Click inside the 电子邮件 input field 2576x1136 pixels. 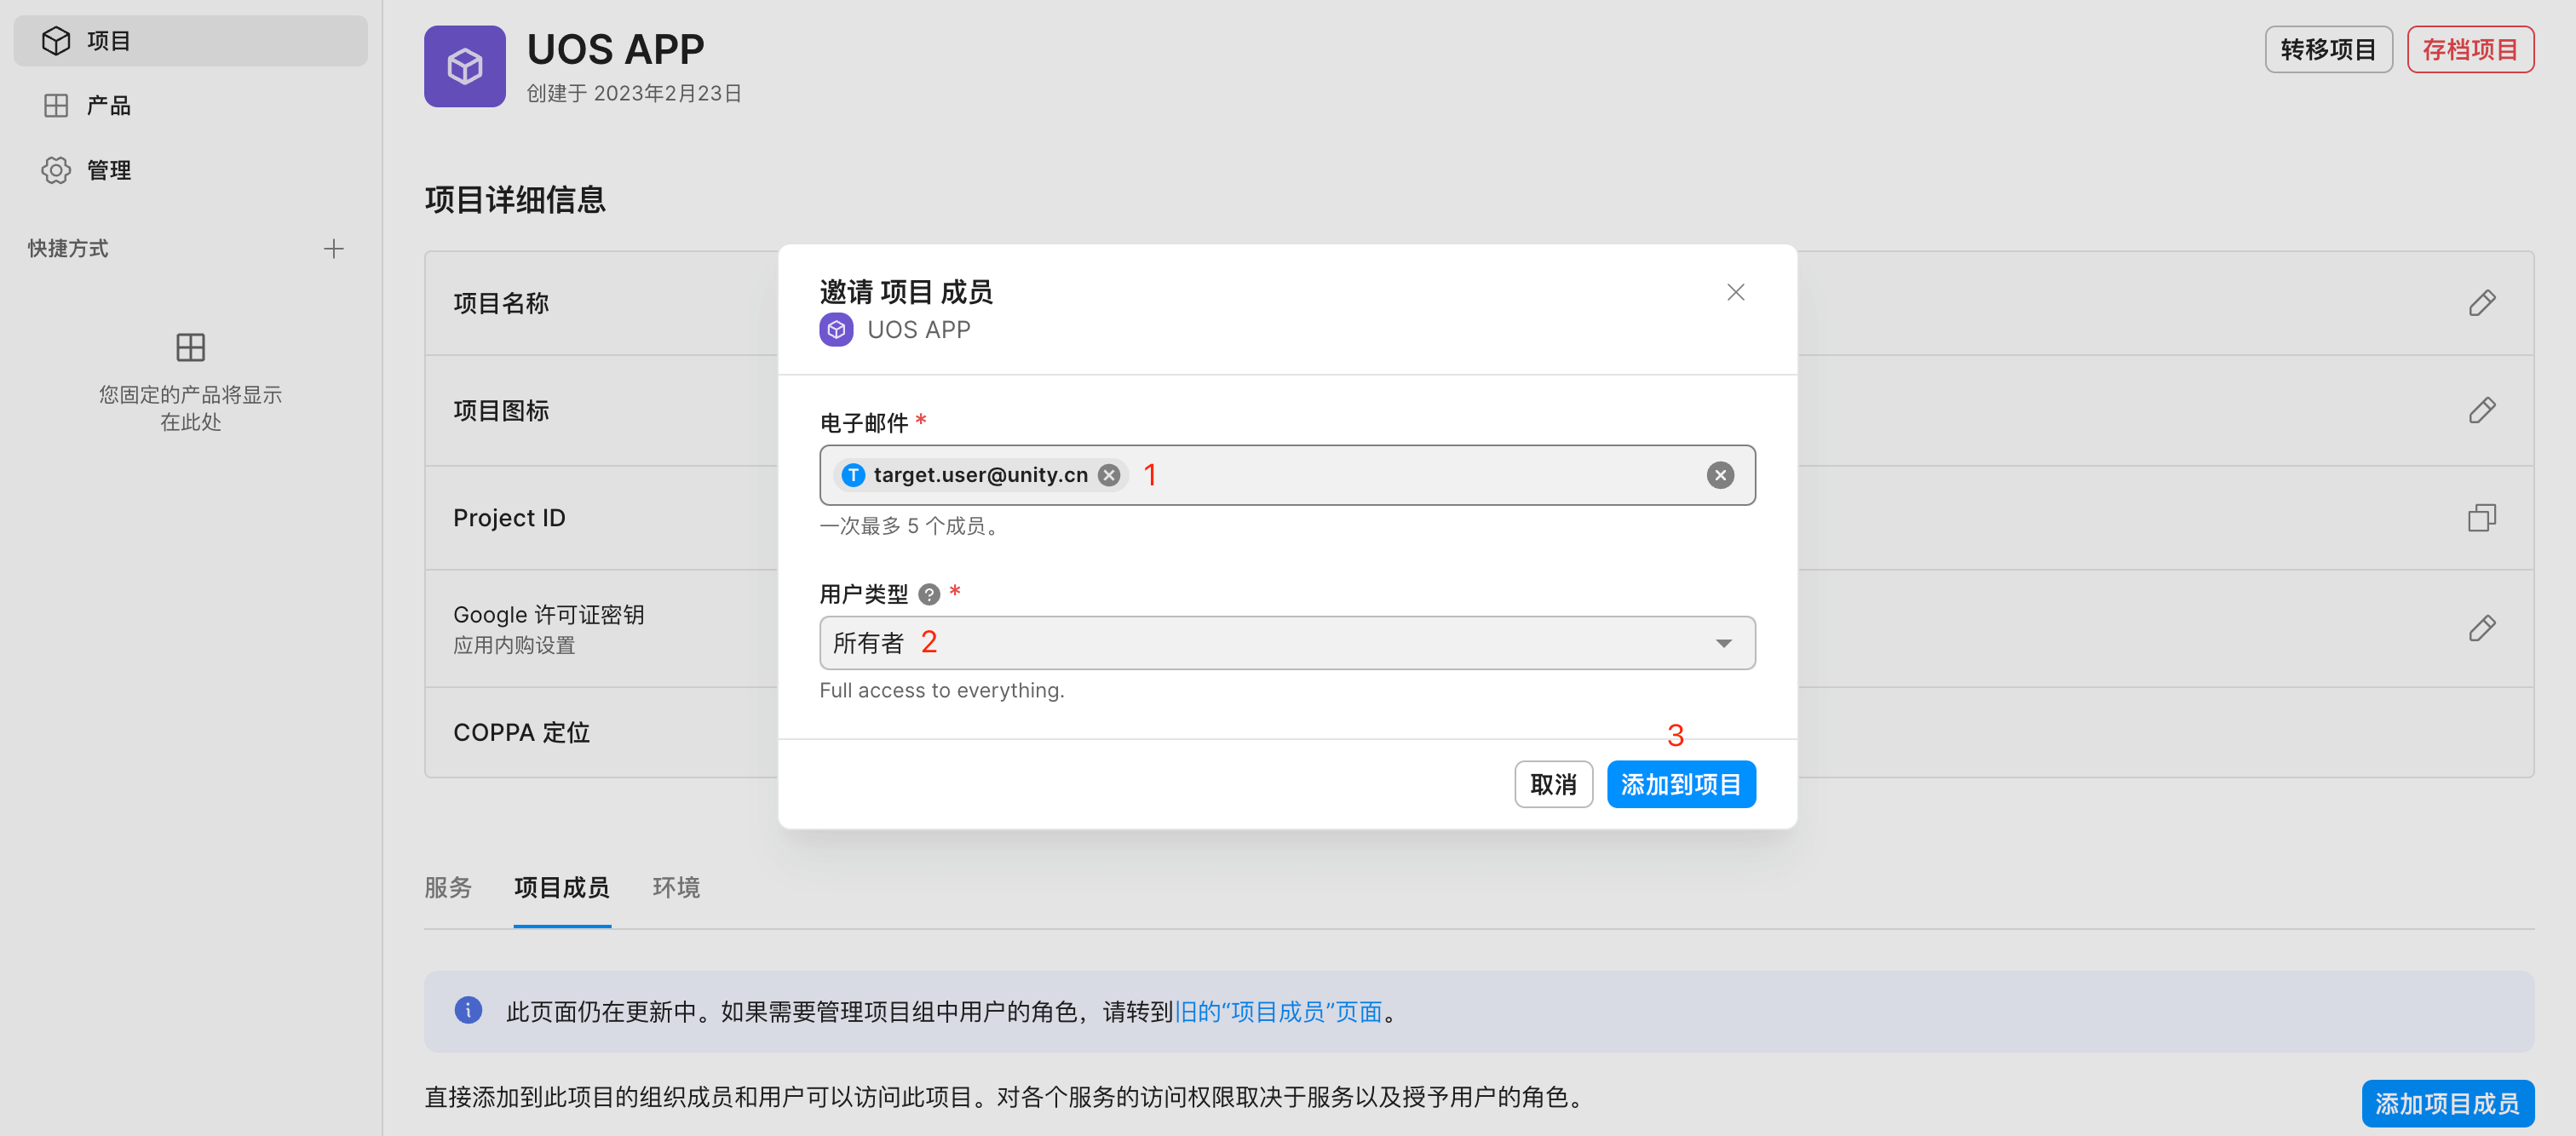click(x=1420, y=475)
